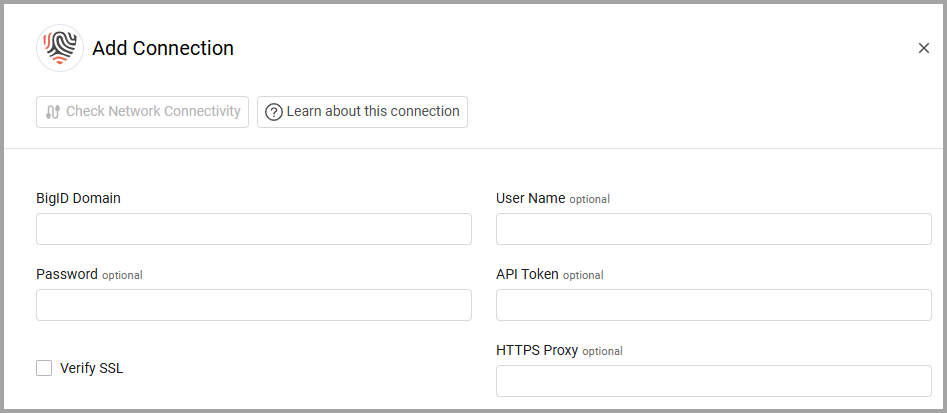
Task: Click the Verify SSL label text
Action: [x=92, y=368]
